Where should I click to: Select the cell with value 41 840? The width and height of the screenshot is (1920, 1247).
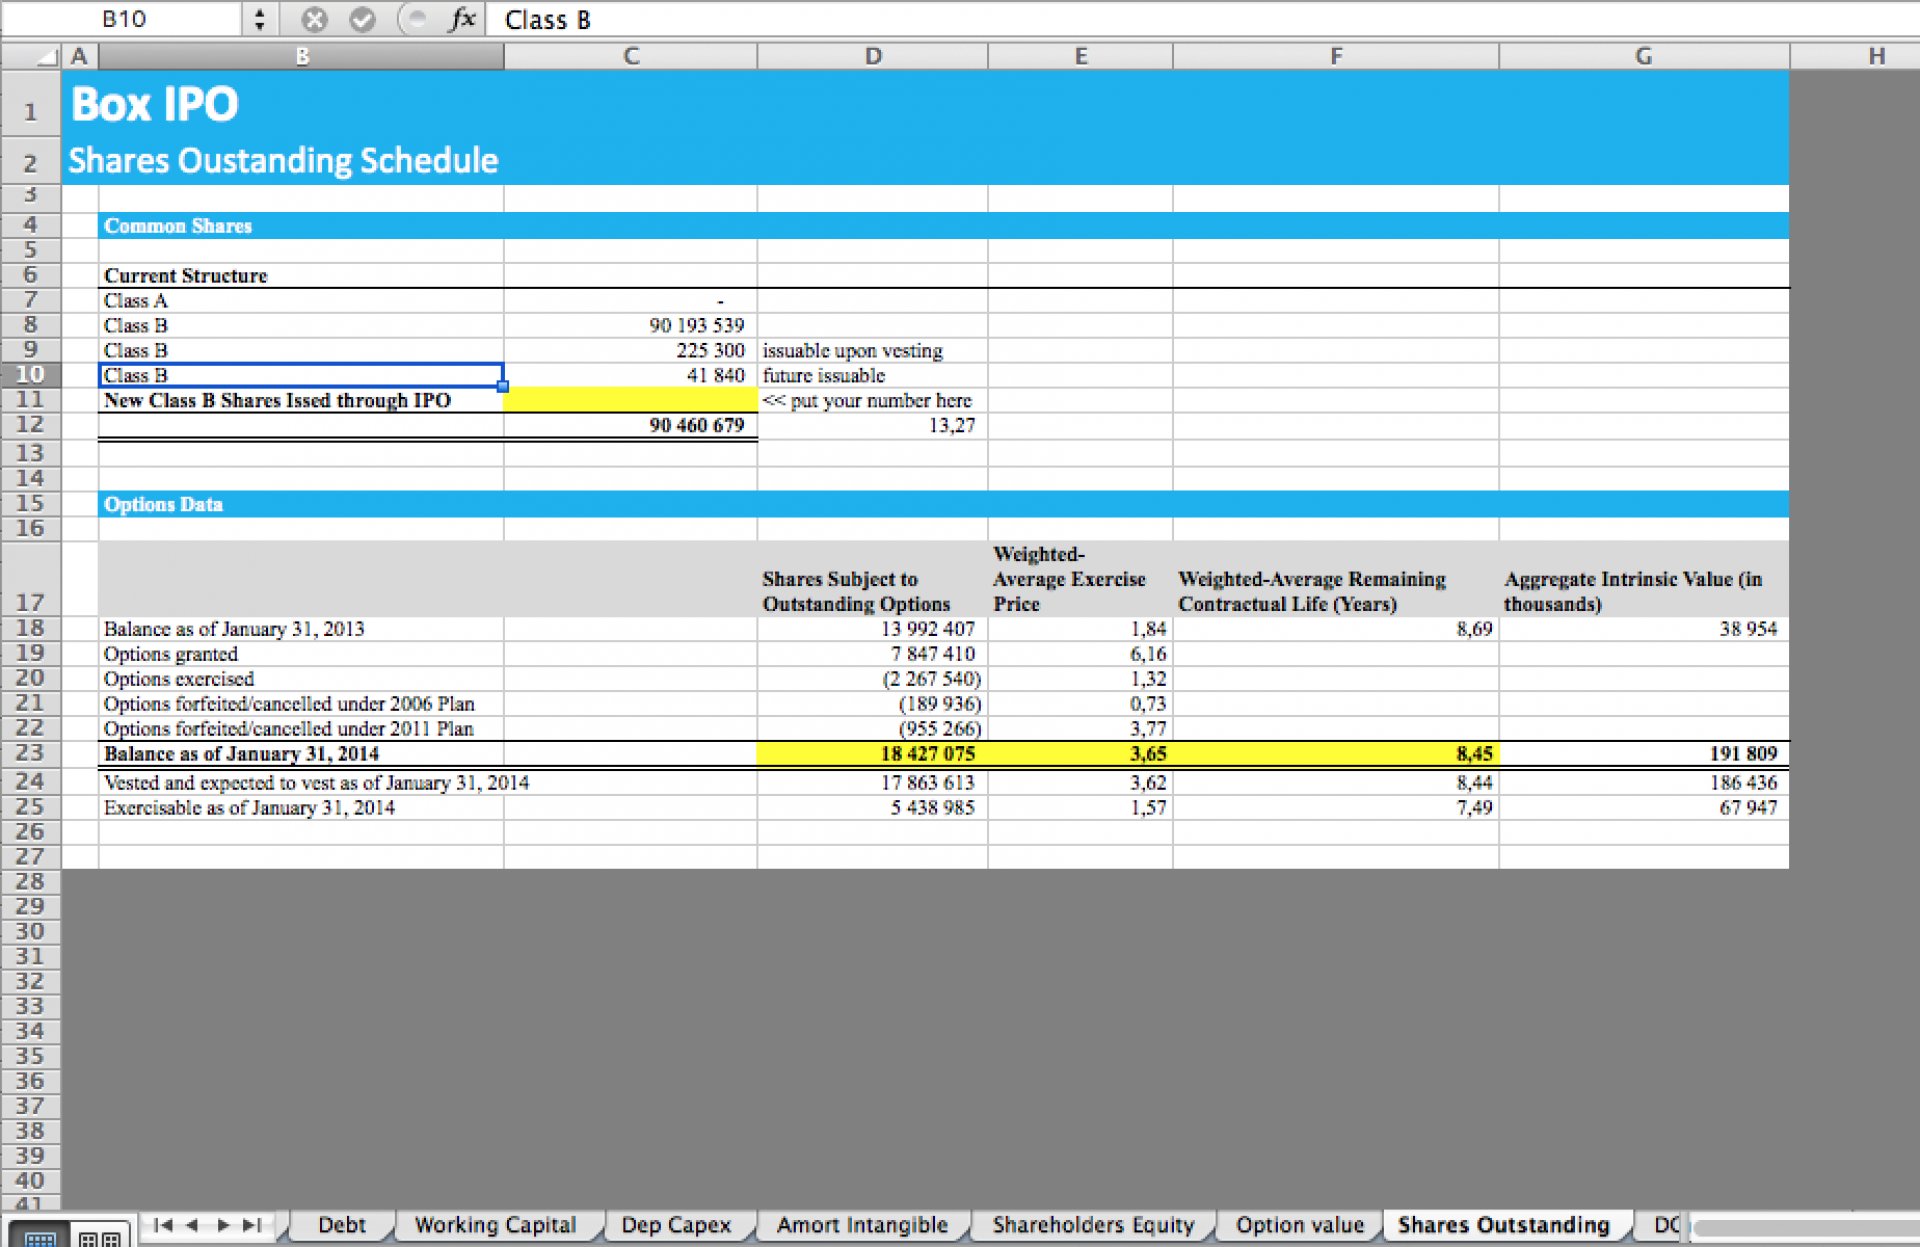click(631, 376)
